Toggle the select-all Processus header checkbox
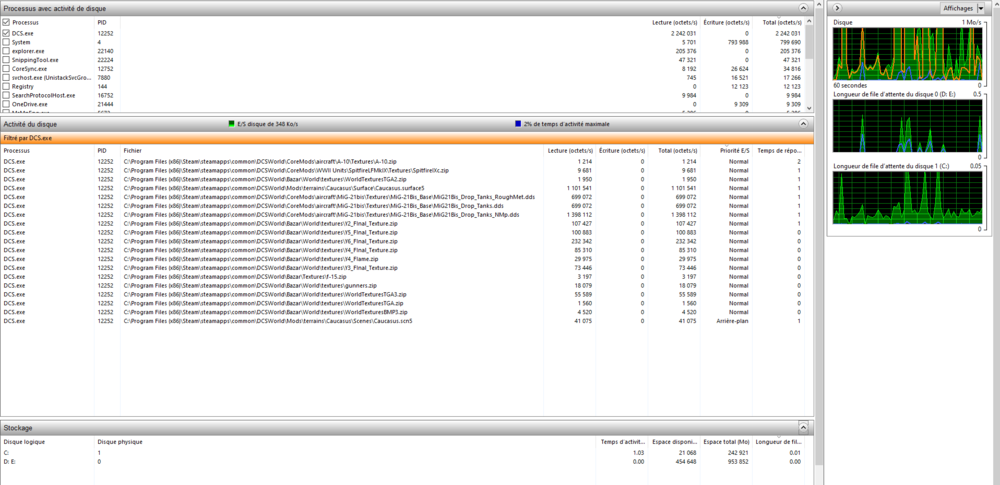This screenshot has width=1000, height=485. [6, 22]
